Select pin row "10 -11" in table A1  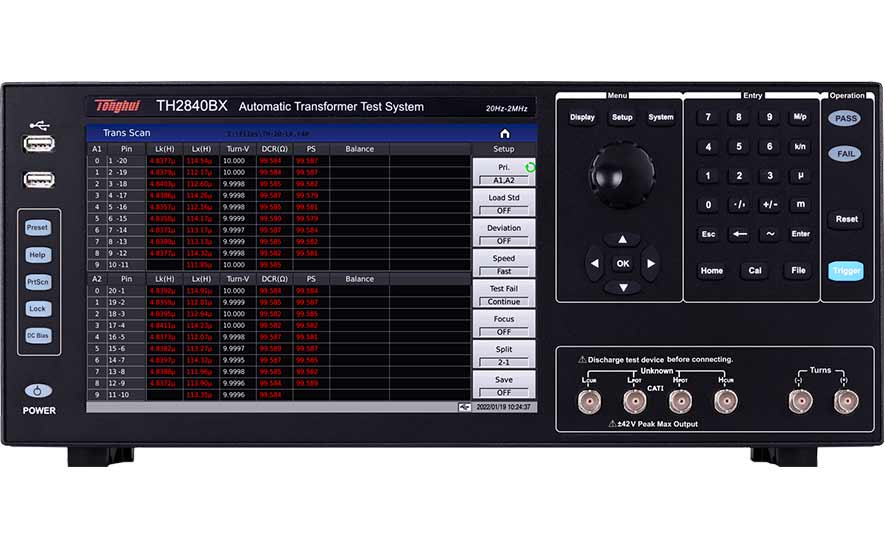click(279, 265)
